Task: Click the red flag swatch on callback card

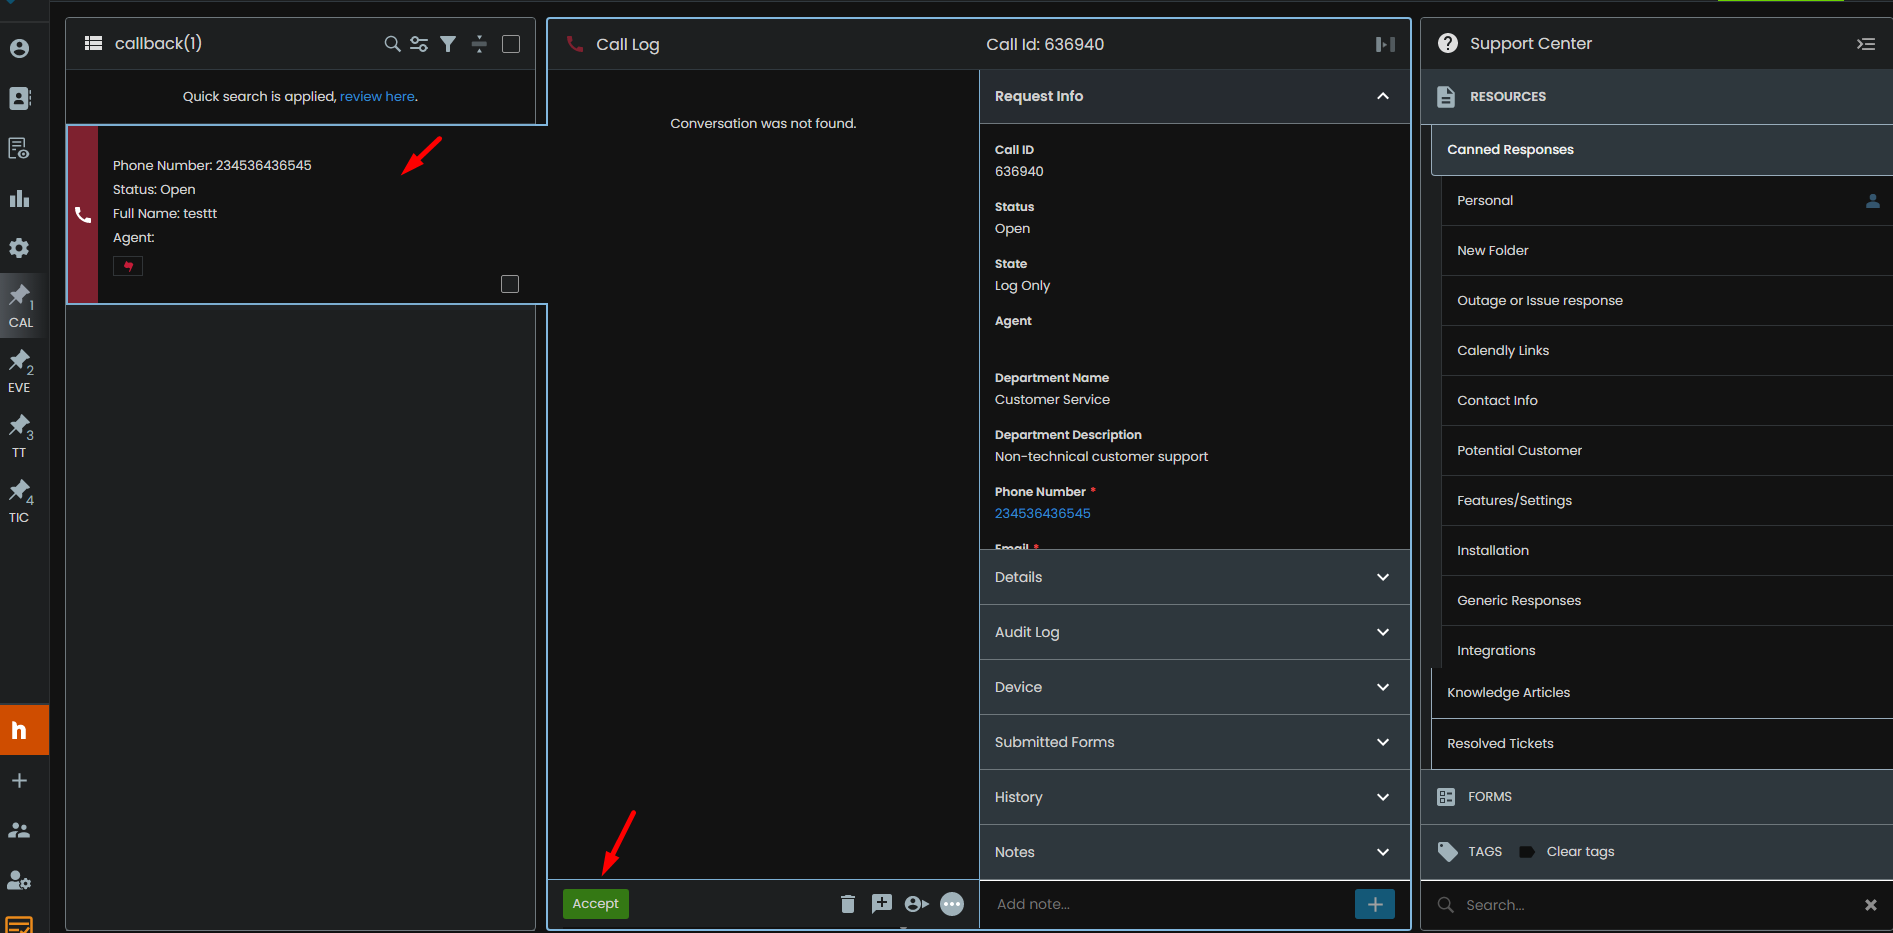Action: click(x=128, y=266)
